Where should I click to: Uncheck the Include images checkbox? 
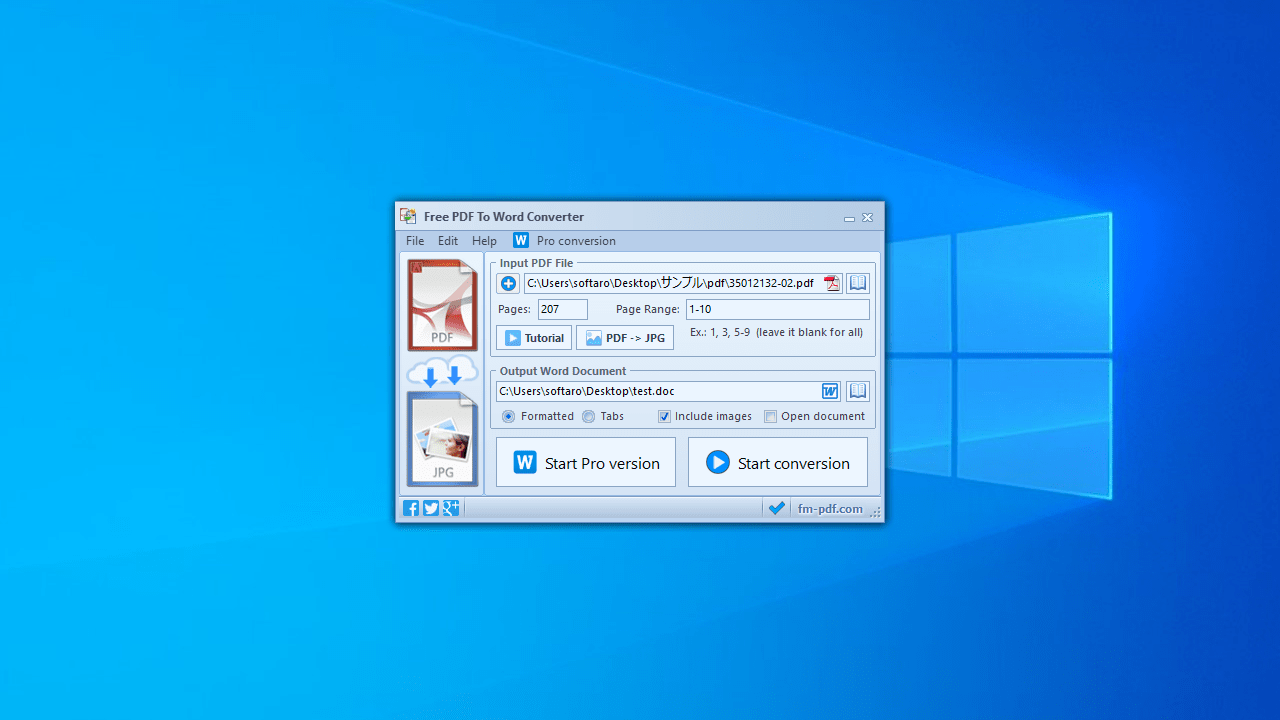[664, 416]
